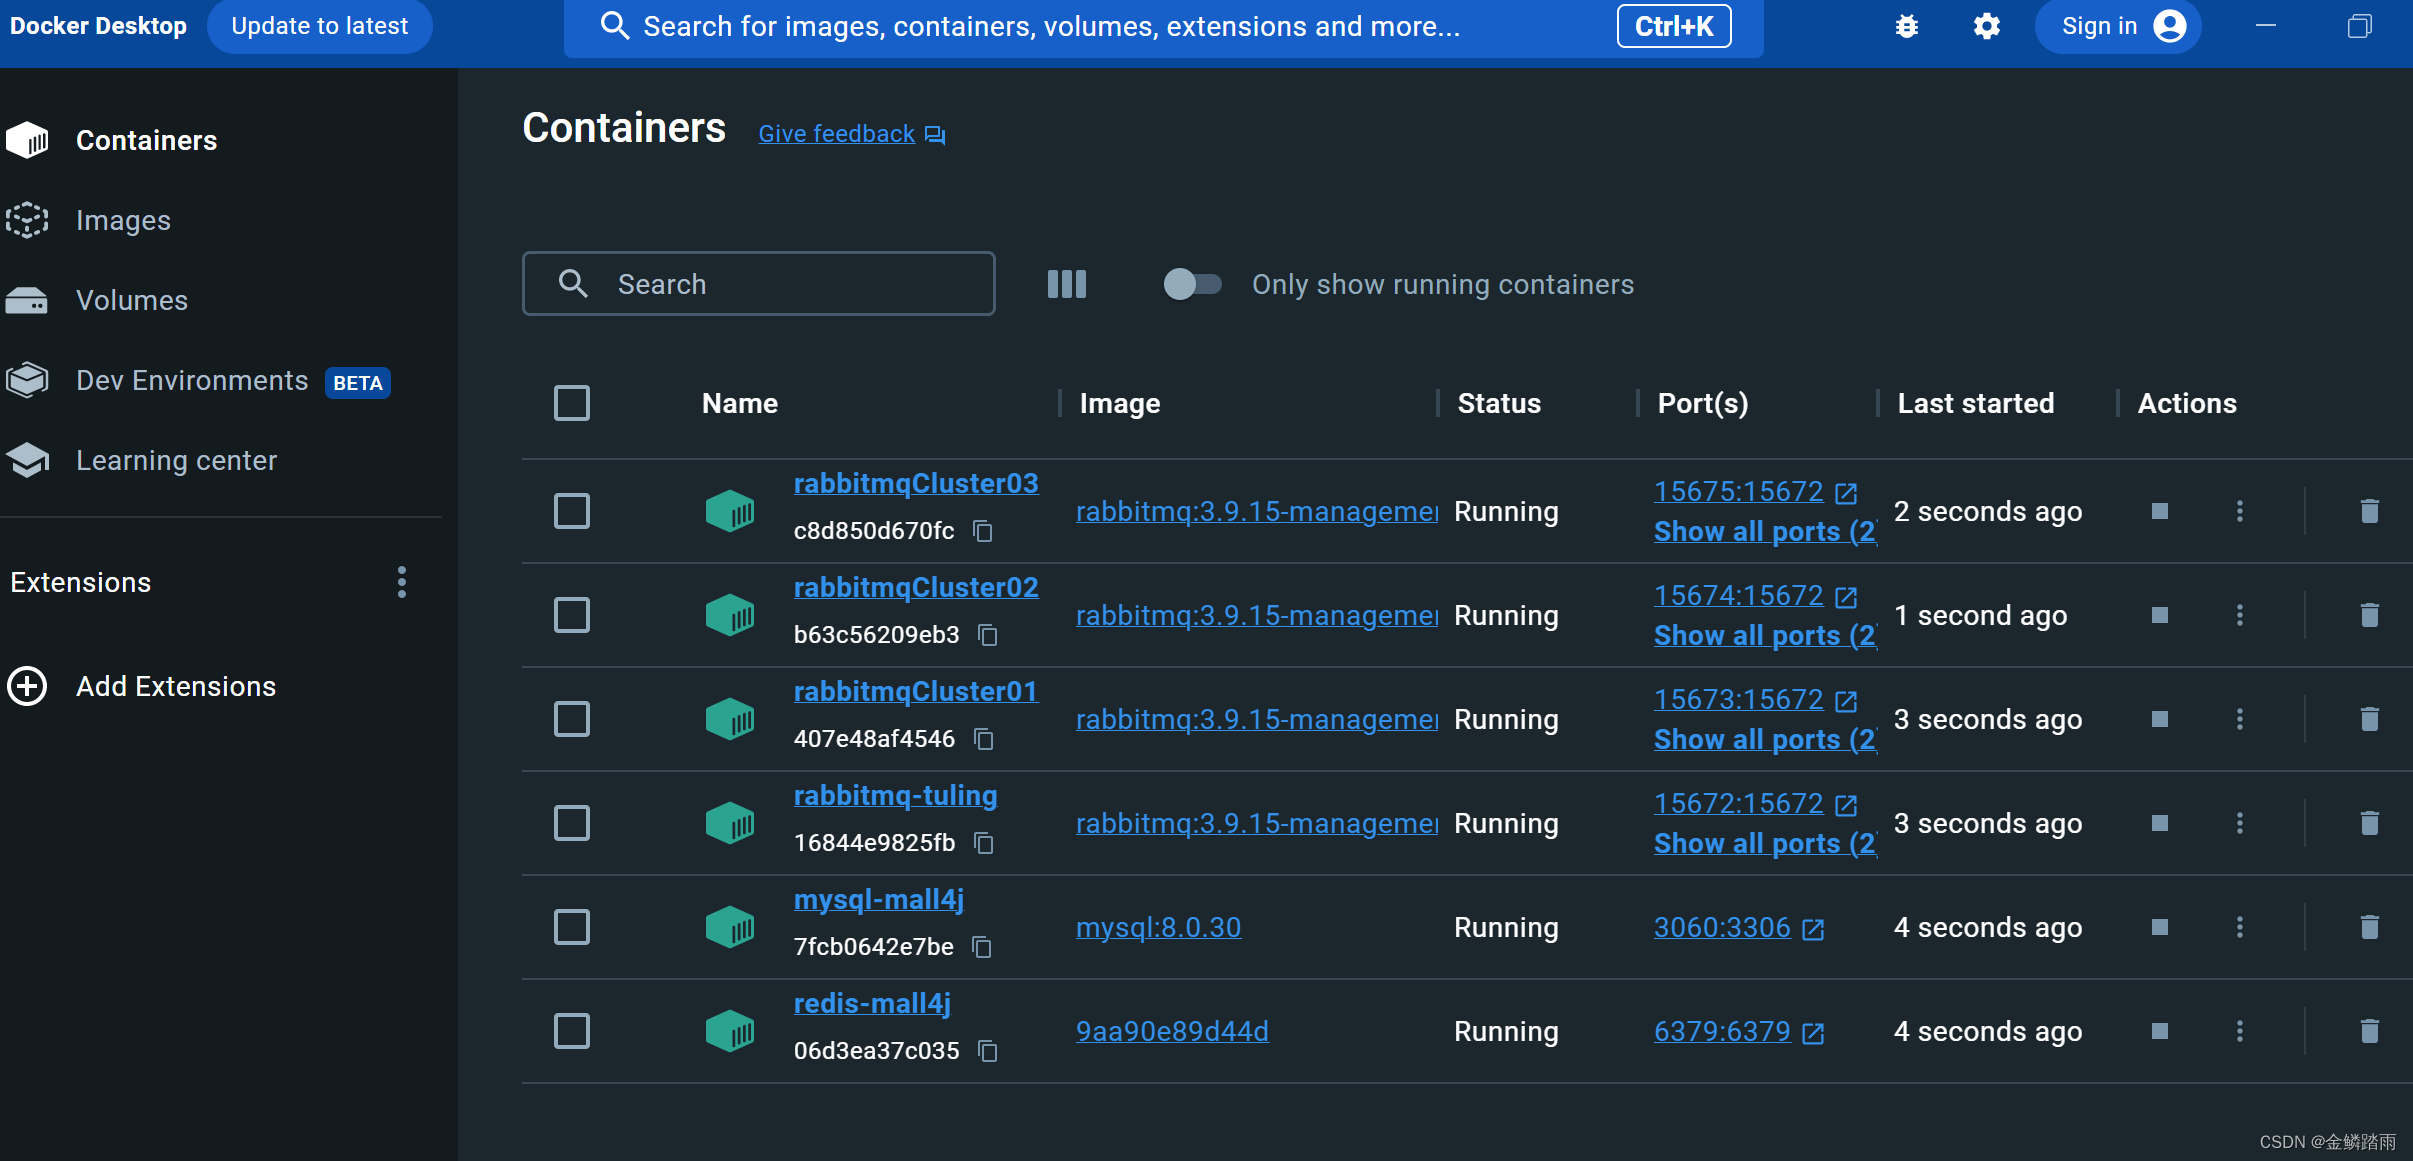
Task: Stop the rabbitmqCluster01 container
Action: click(x=2160, y=719)
